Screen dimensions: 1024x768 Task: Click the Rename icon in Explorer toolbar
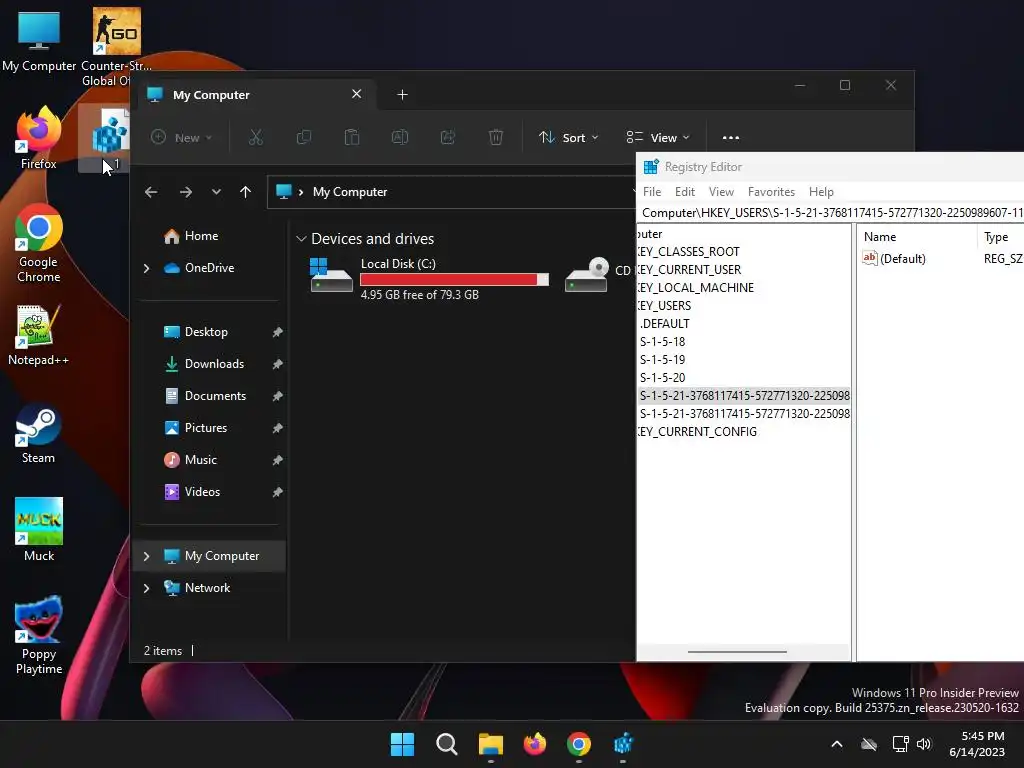[400, 137]
